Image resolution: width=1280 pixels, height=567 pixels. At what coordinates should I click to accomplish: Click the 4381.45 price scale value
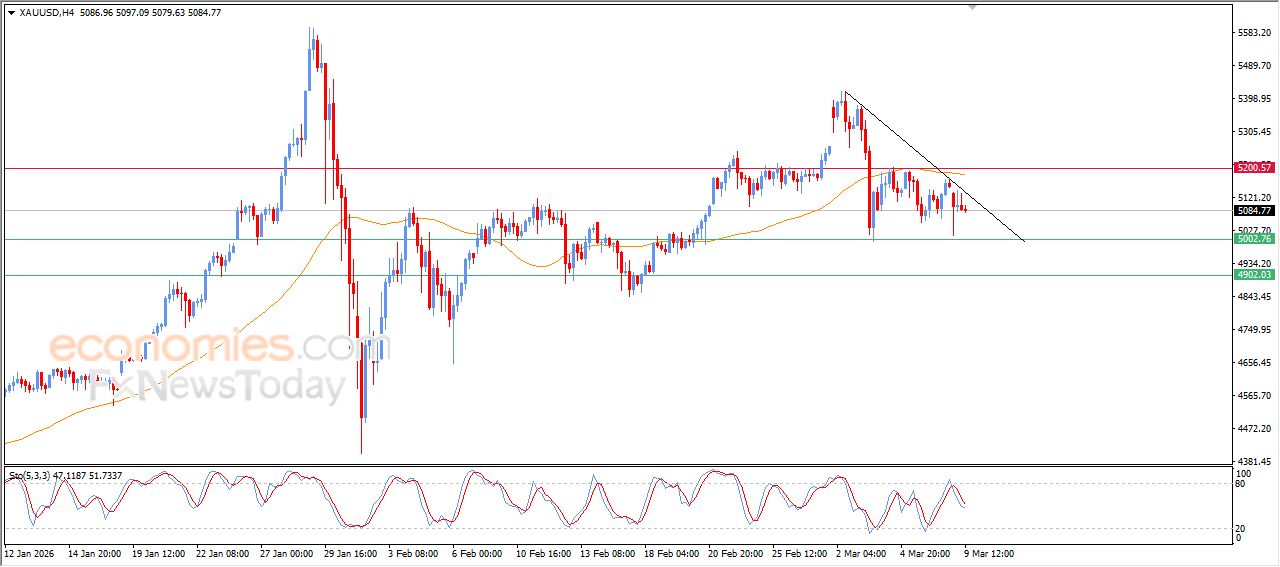(x=1252, y=461)
